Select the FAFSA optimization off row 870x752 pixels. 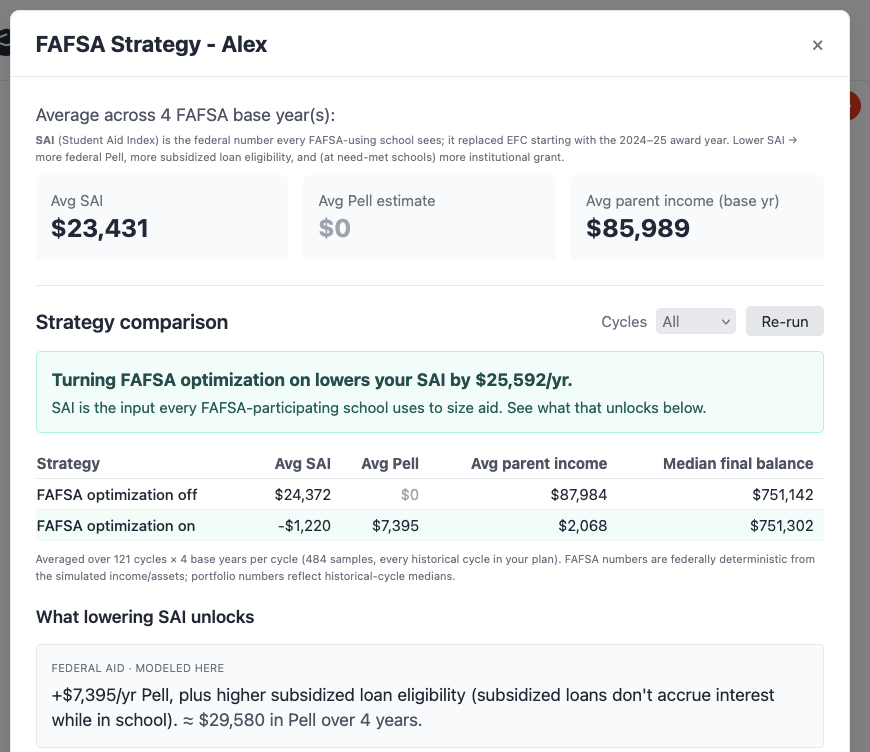point(430,494)
